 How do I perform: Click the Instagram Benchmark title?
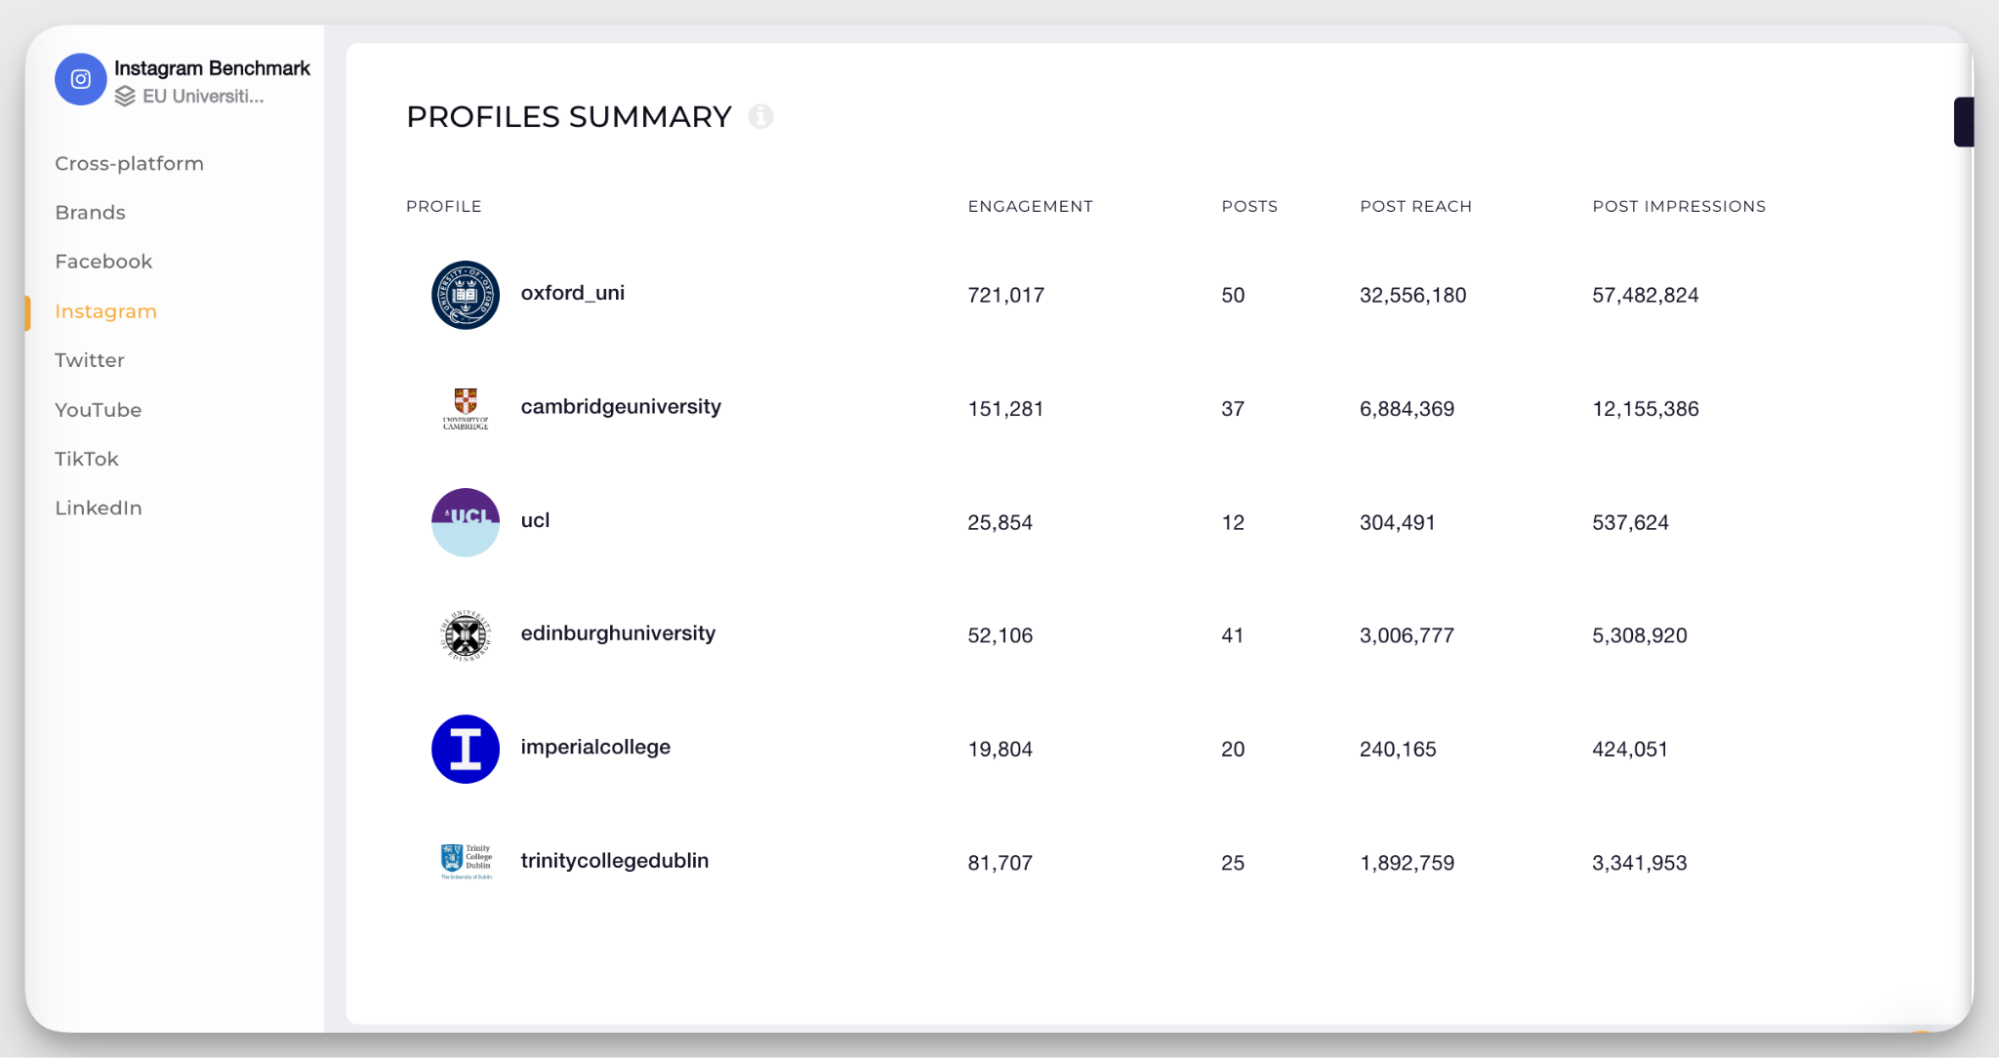click(x=212, y=68)
